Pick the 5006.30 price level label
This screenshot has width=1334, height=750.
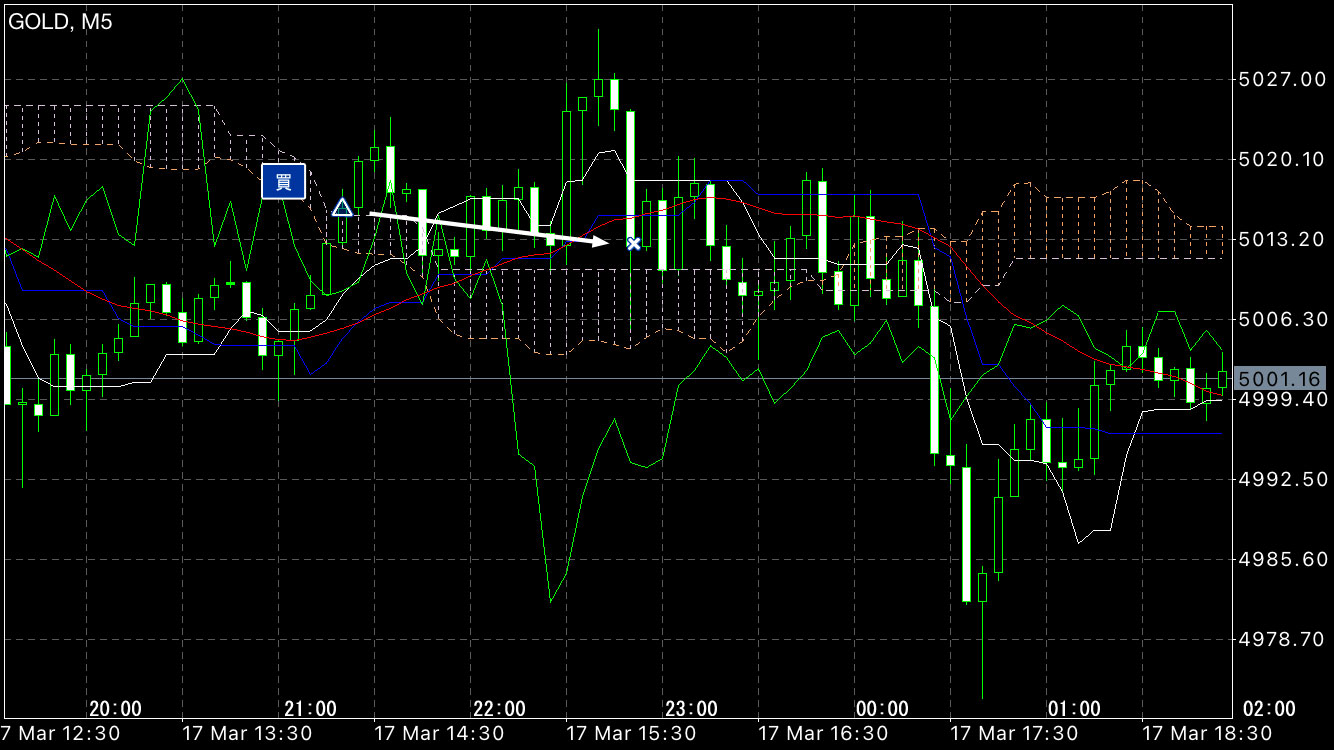(1280, 319)
